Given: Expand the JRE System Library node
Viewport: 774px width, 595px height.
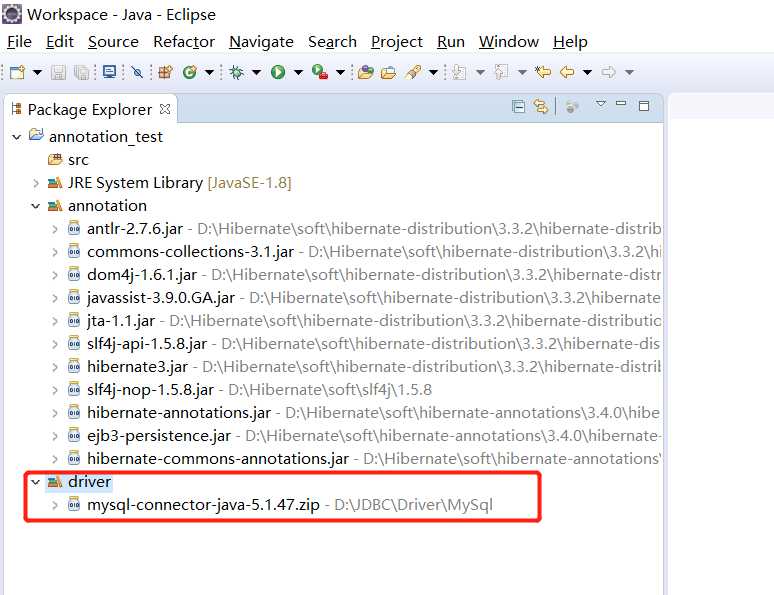Looking at the screenshot, I should pos(36,183).
